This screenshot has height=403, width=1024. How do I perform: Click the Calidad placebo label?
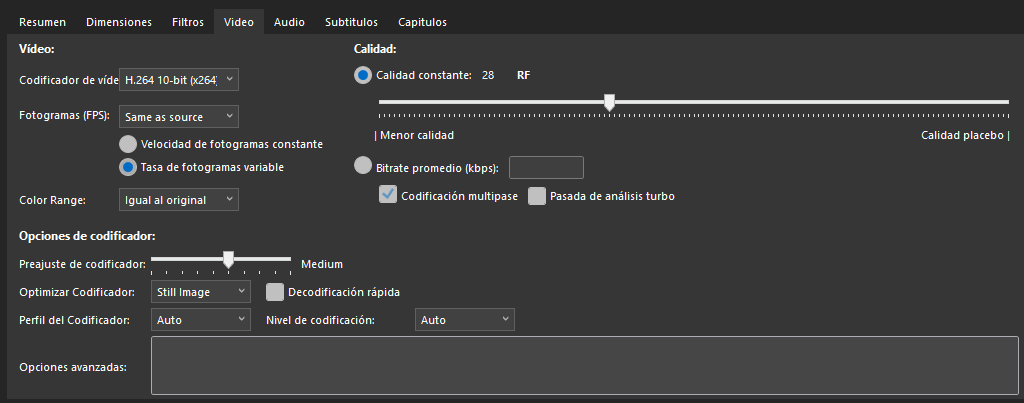click(x=962, y=135)
